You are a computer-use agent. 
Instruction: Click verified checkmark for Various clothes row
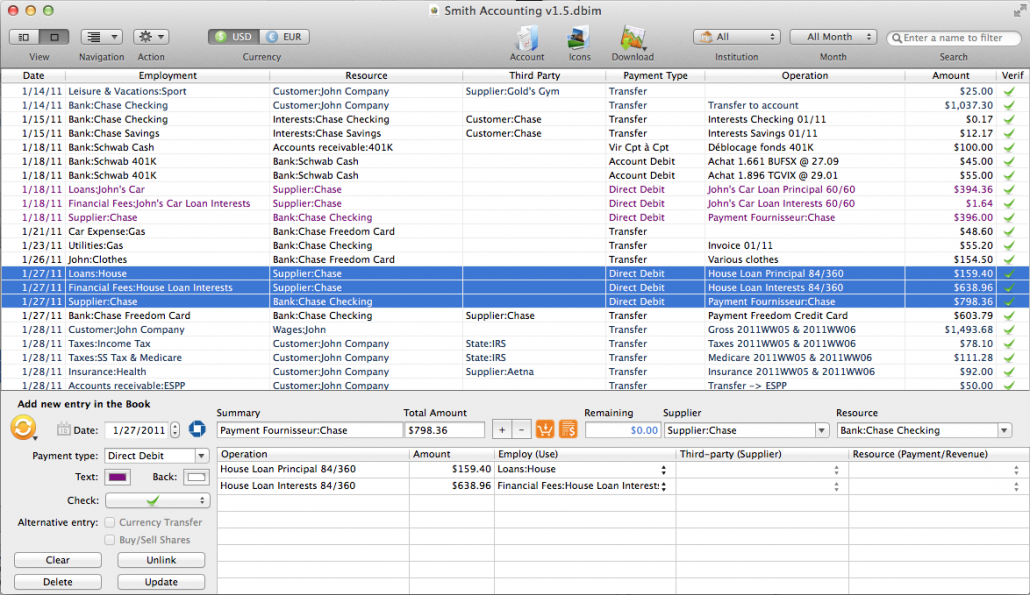coord(1009,259)
